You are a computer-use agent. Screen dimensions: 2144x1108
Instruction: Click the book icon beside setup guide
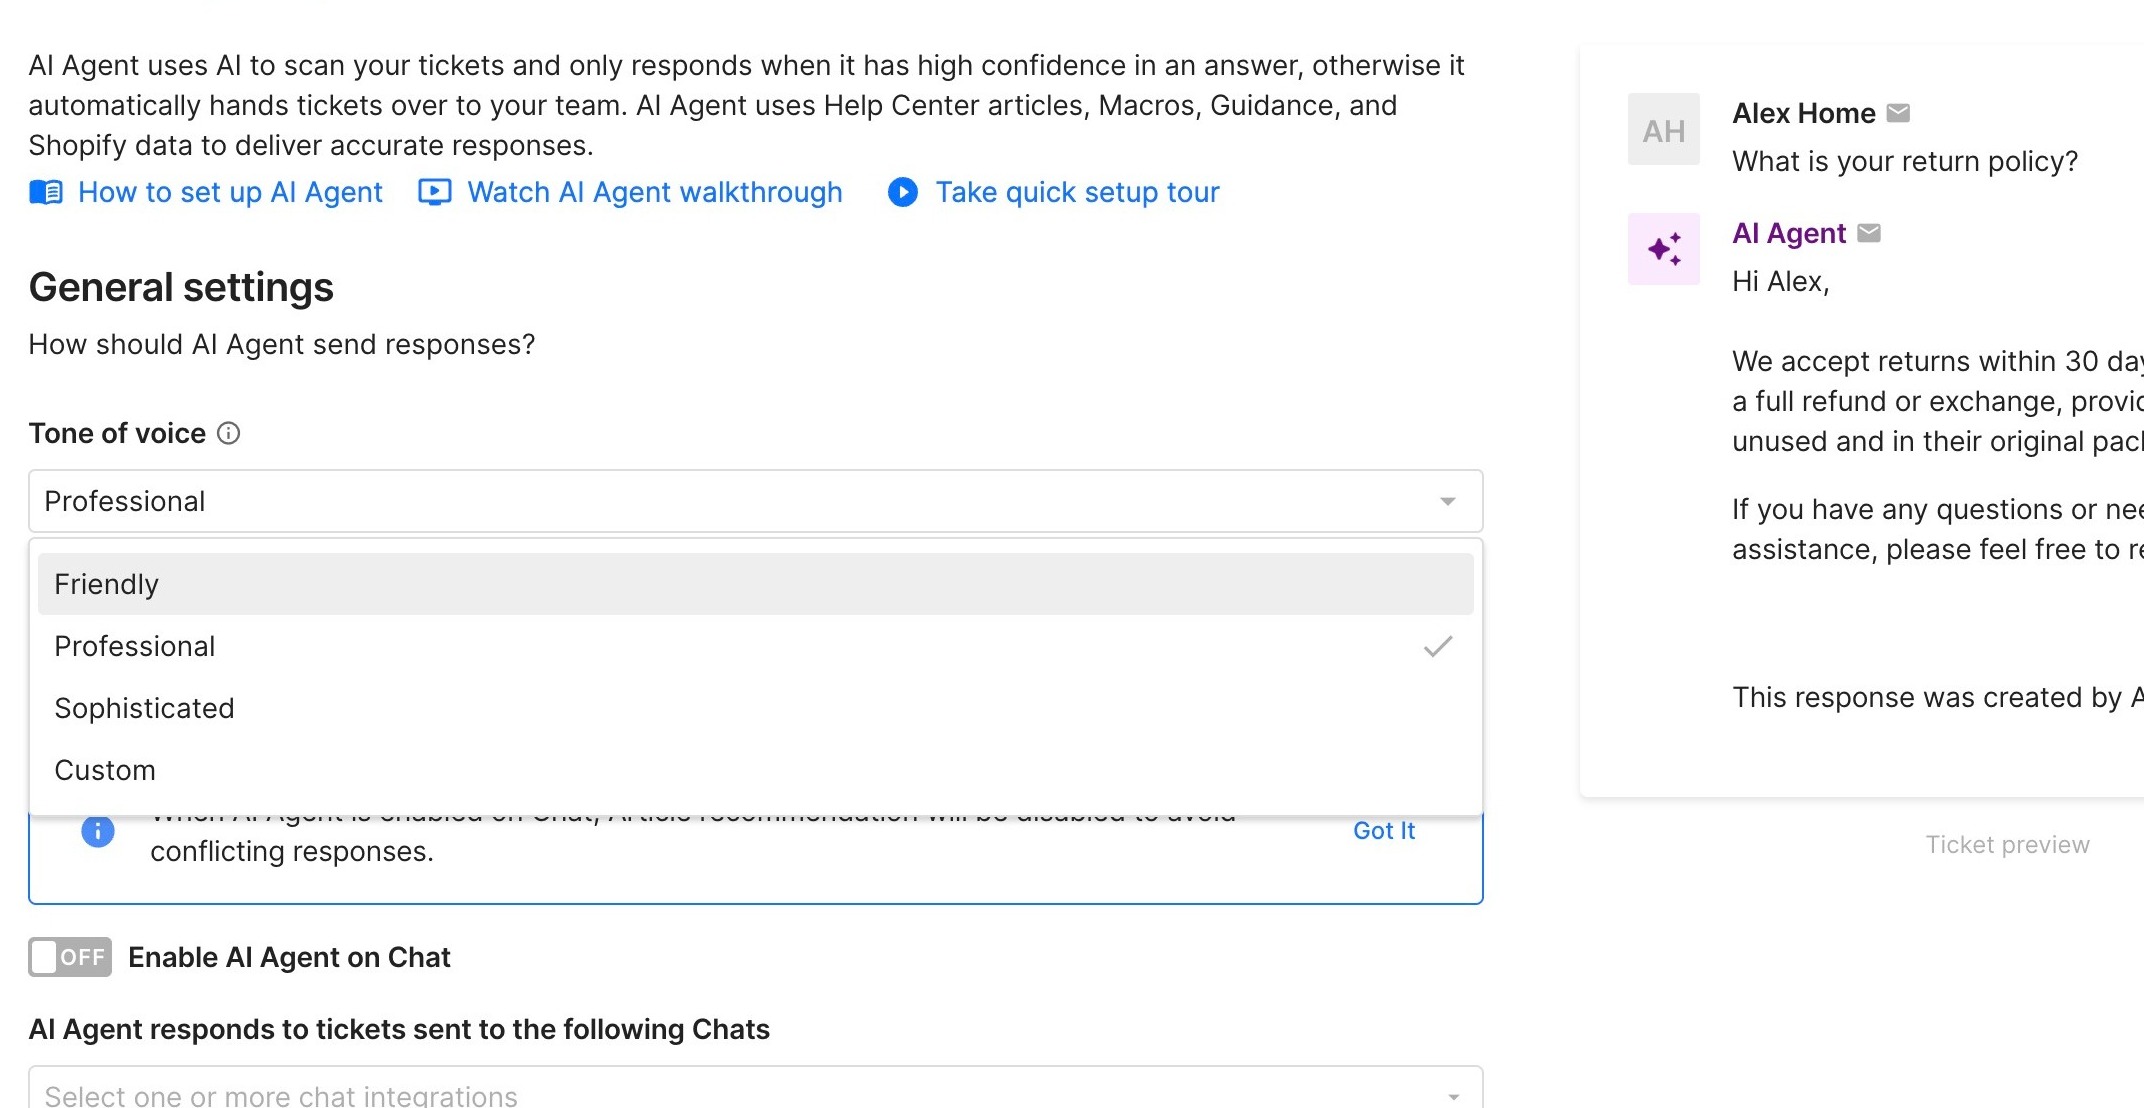(46, 192)
